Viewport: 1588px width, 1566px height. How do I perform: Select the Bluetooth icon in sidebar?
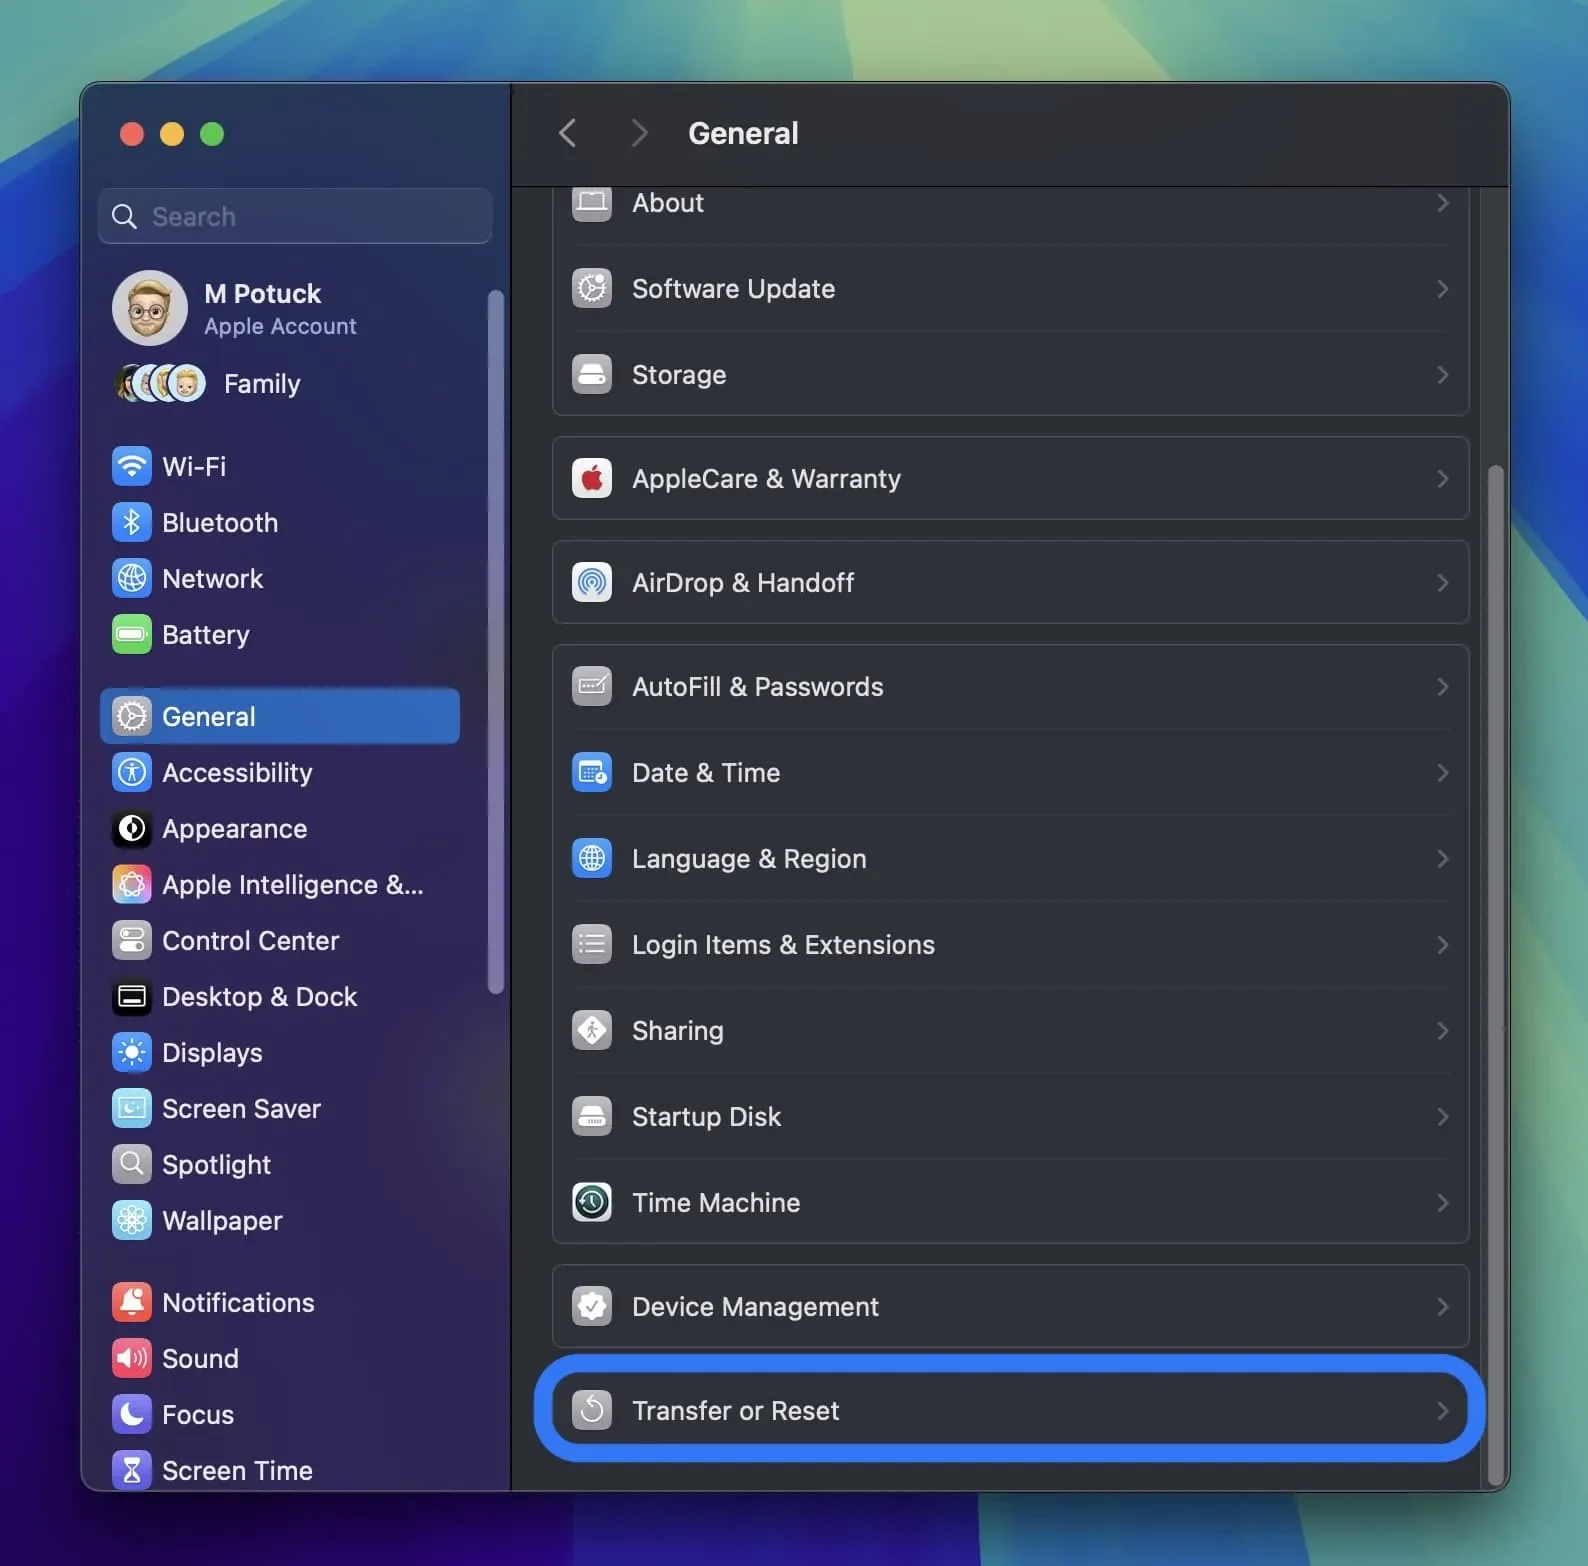pyautogui.click(x=131, y=522)
